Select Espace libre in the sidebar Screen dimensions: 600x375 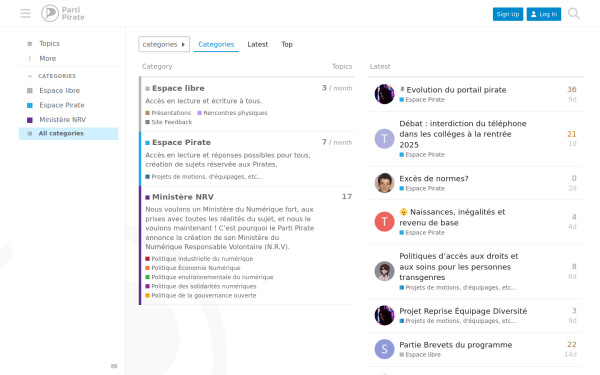click(68, 91)
